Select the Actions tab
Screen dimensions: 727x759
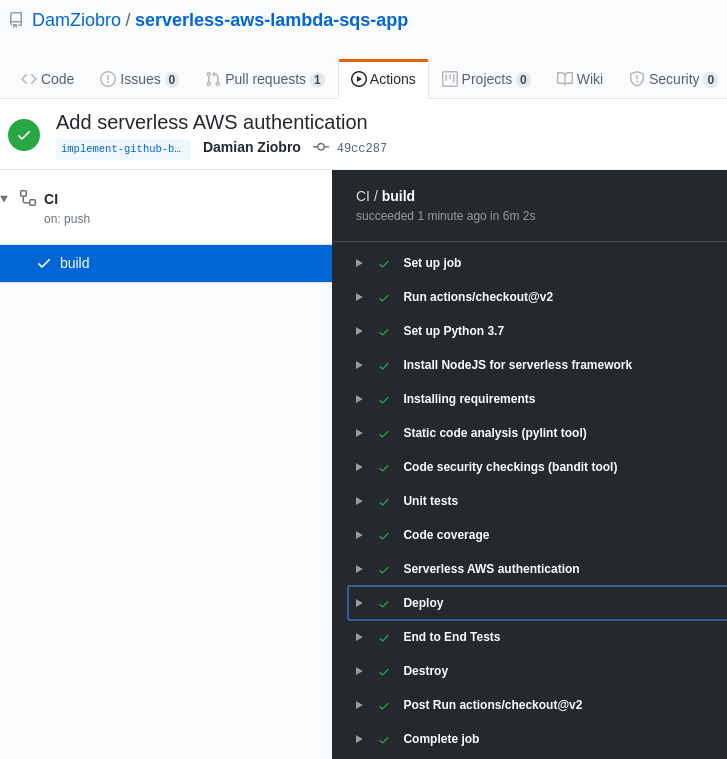pos(383,79)
